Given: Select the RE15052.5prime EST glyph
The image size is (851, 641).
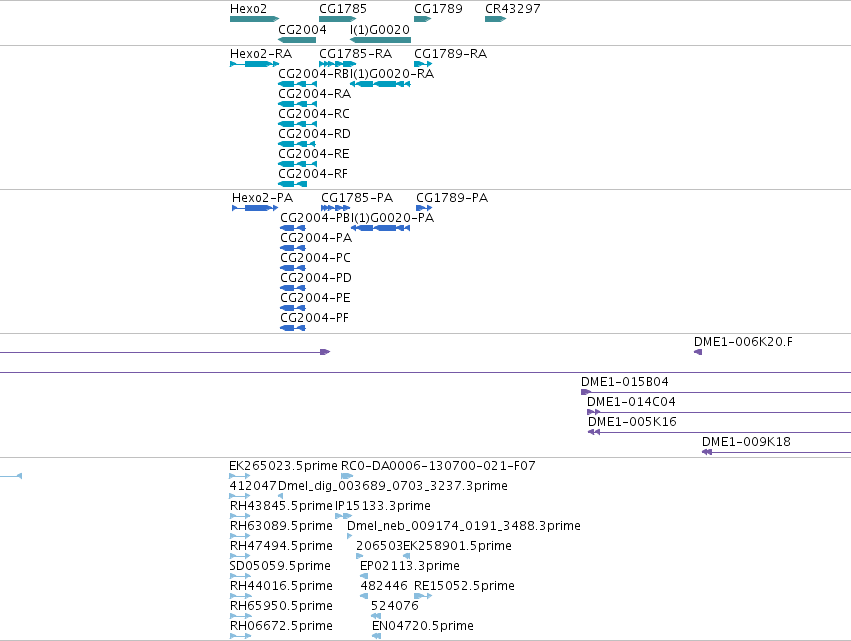Looking at the screenshot, I should click(x=423, y=596).
